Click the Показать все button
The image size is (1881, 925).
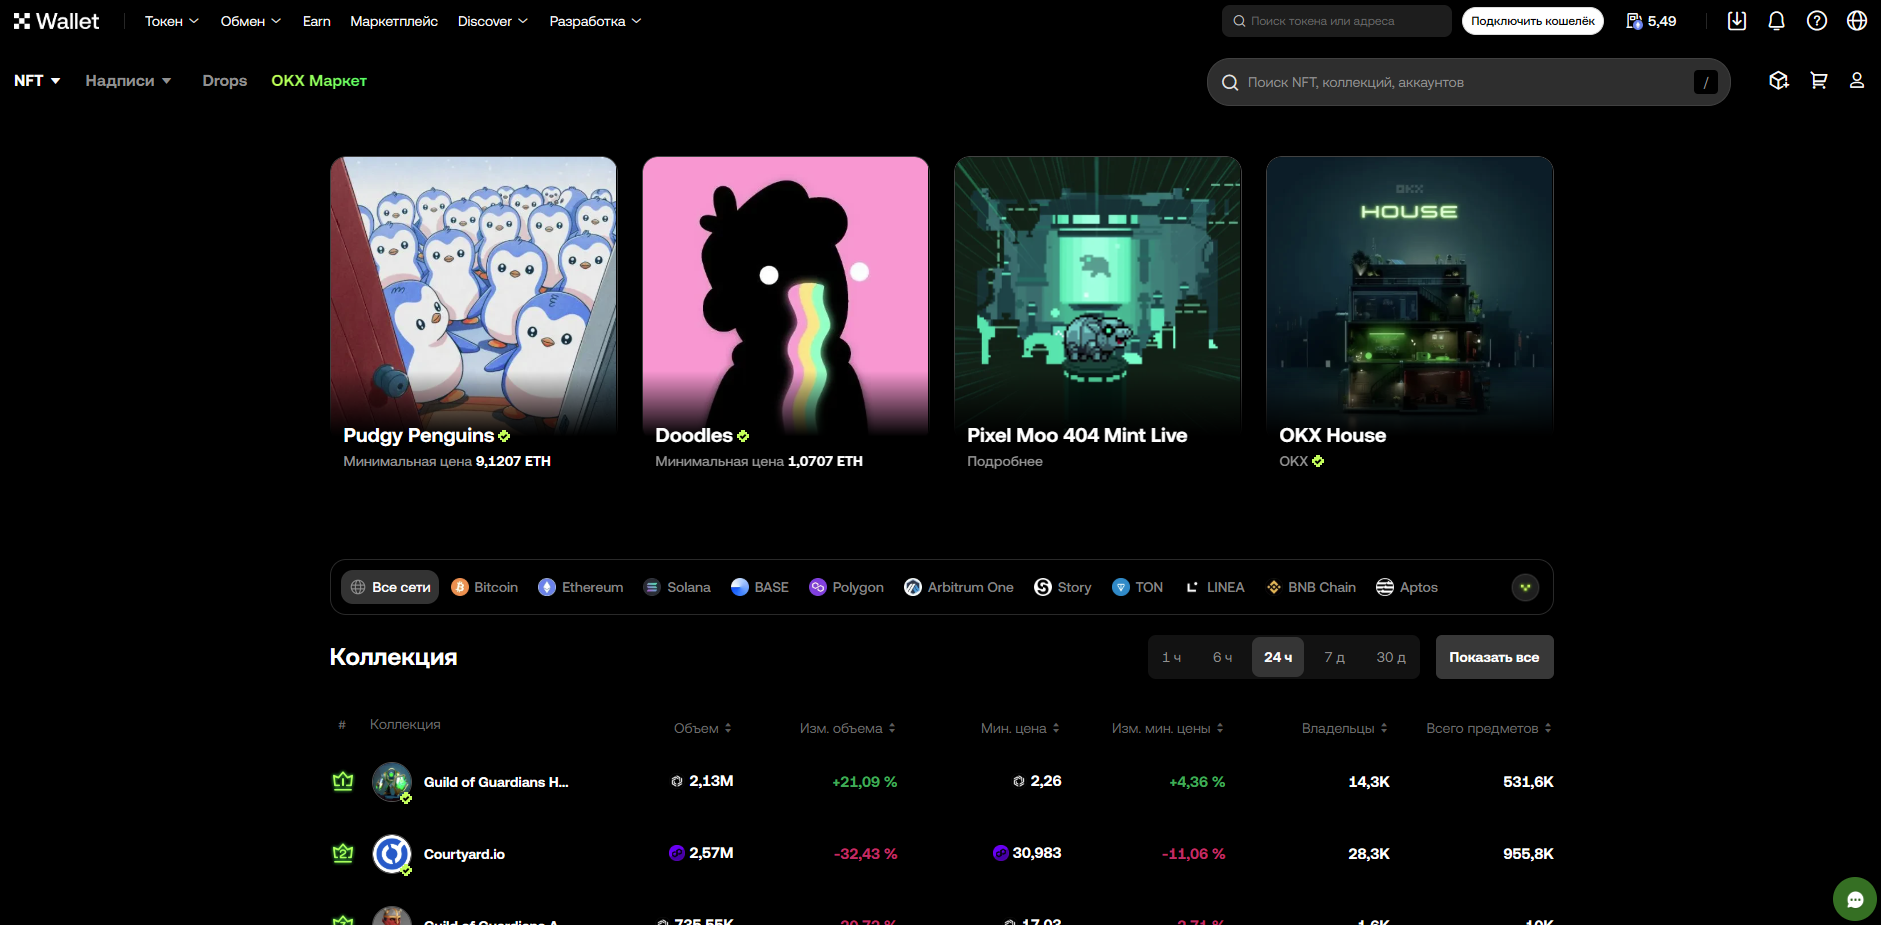pos(1495,657)
